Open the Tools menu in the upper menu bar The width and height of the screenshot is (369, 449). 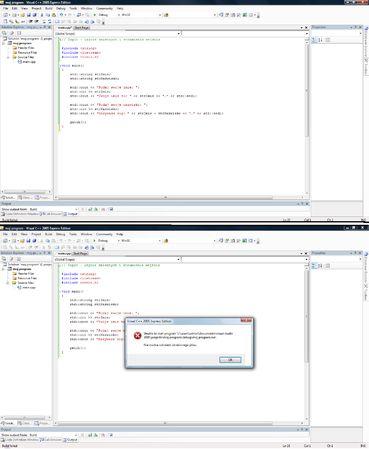tap(73, 8)
